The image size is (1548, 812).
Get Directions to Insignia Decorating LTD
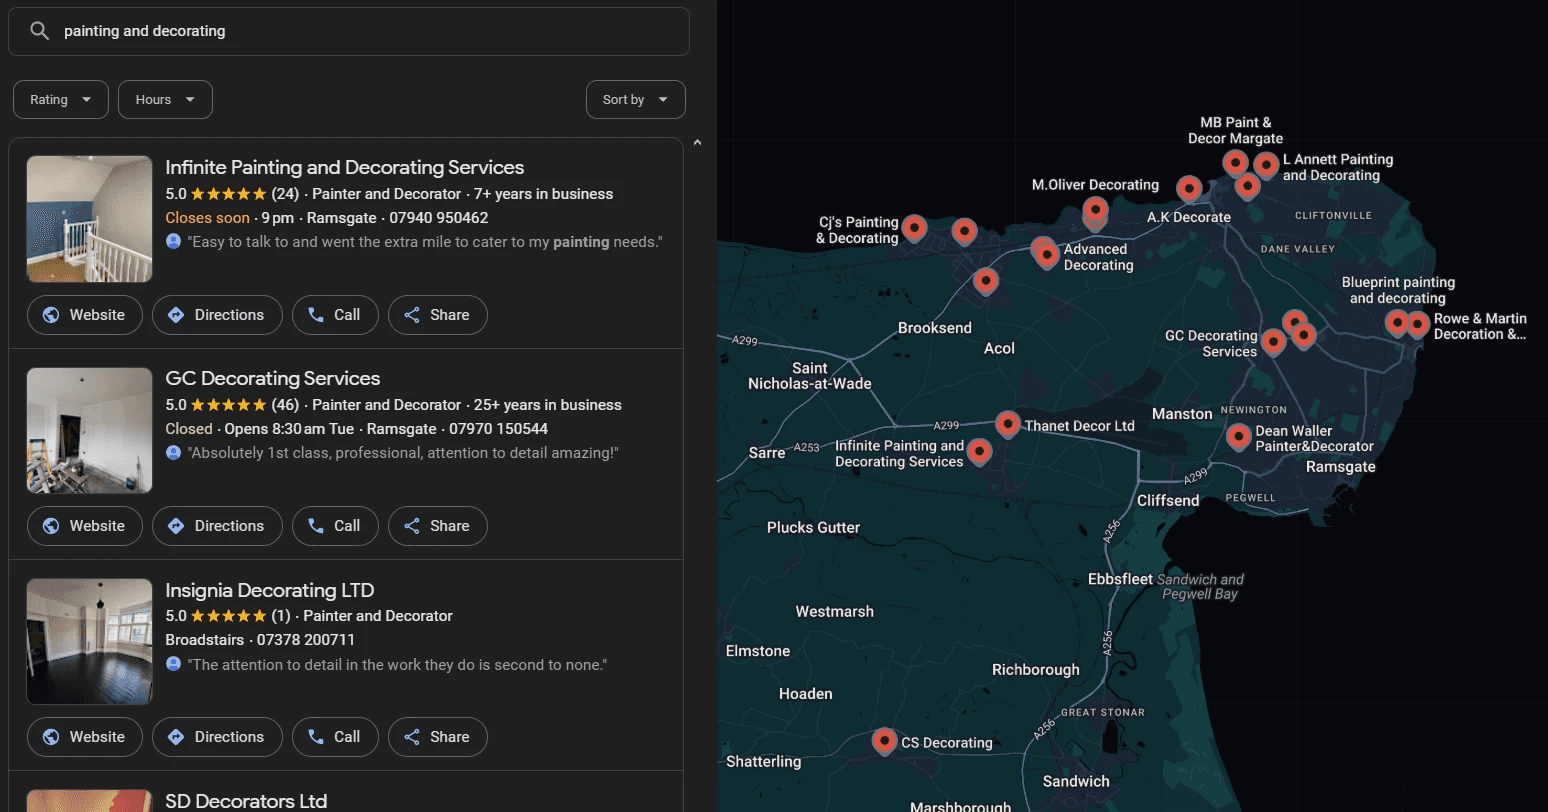pos(217,737)
